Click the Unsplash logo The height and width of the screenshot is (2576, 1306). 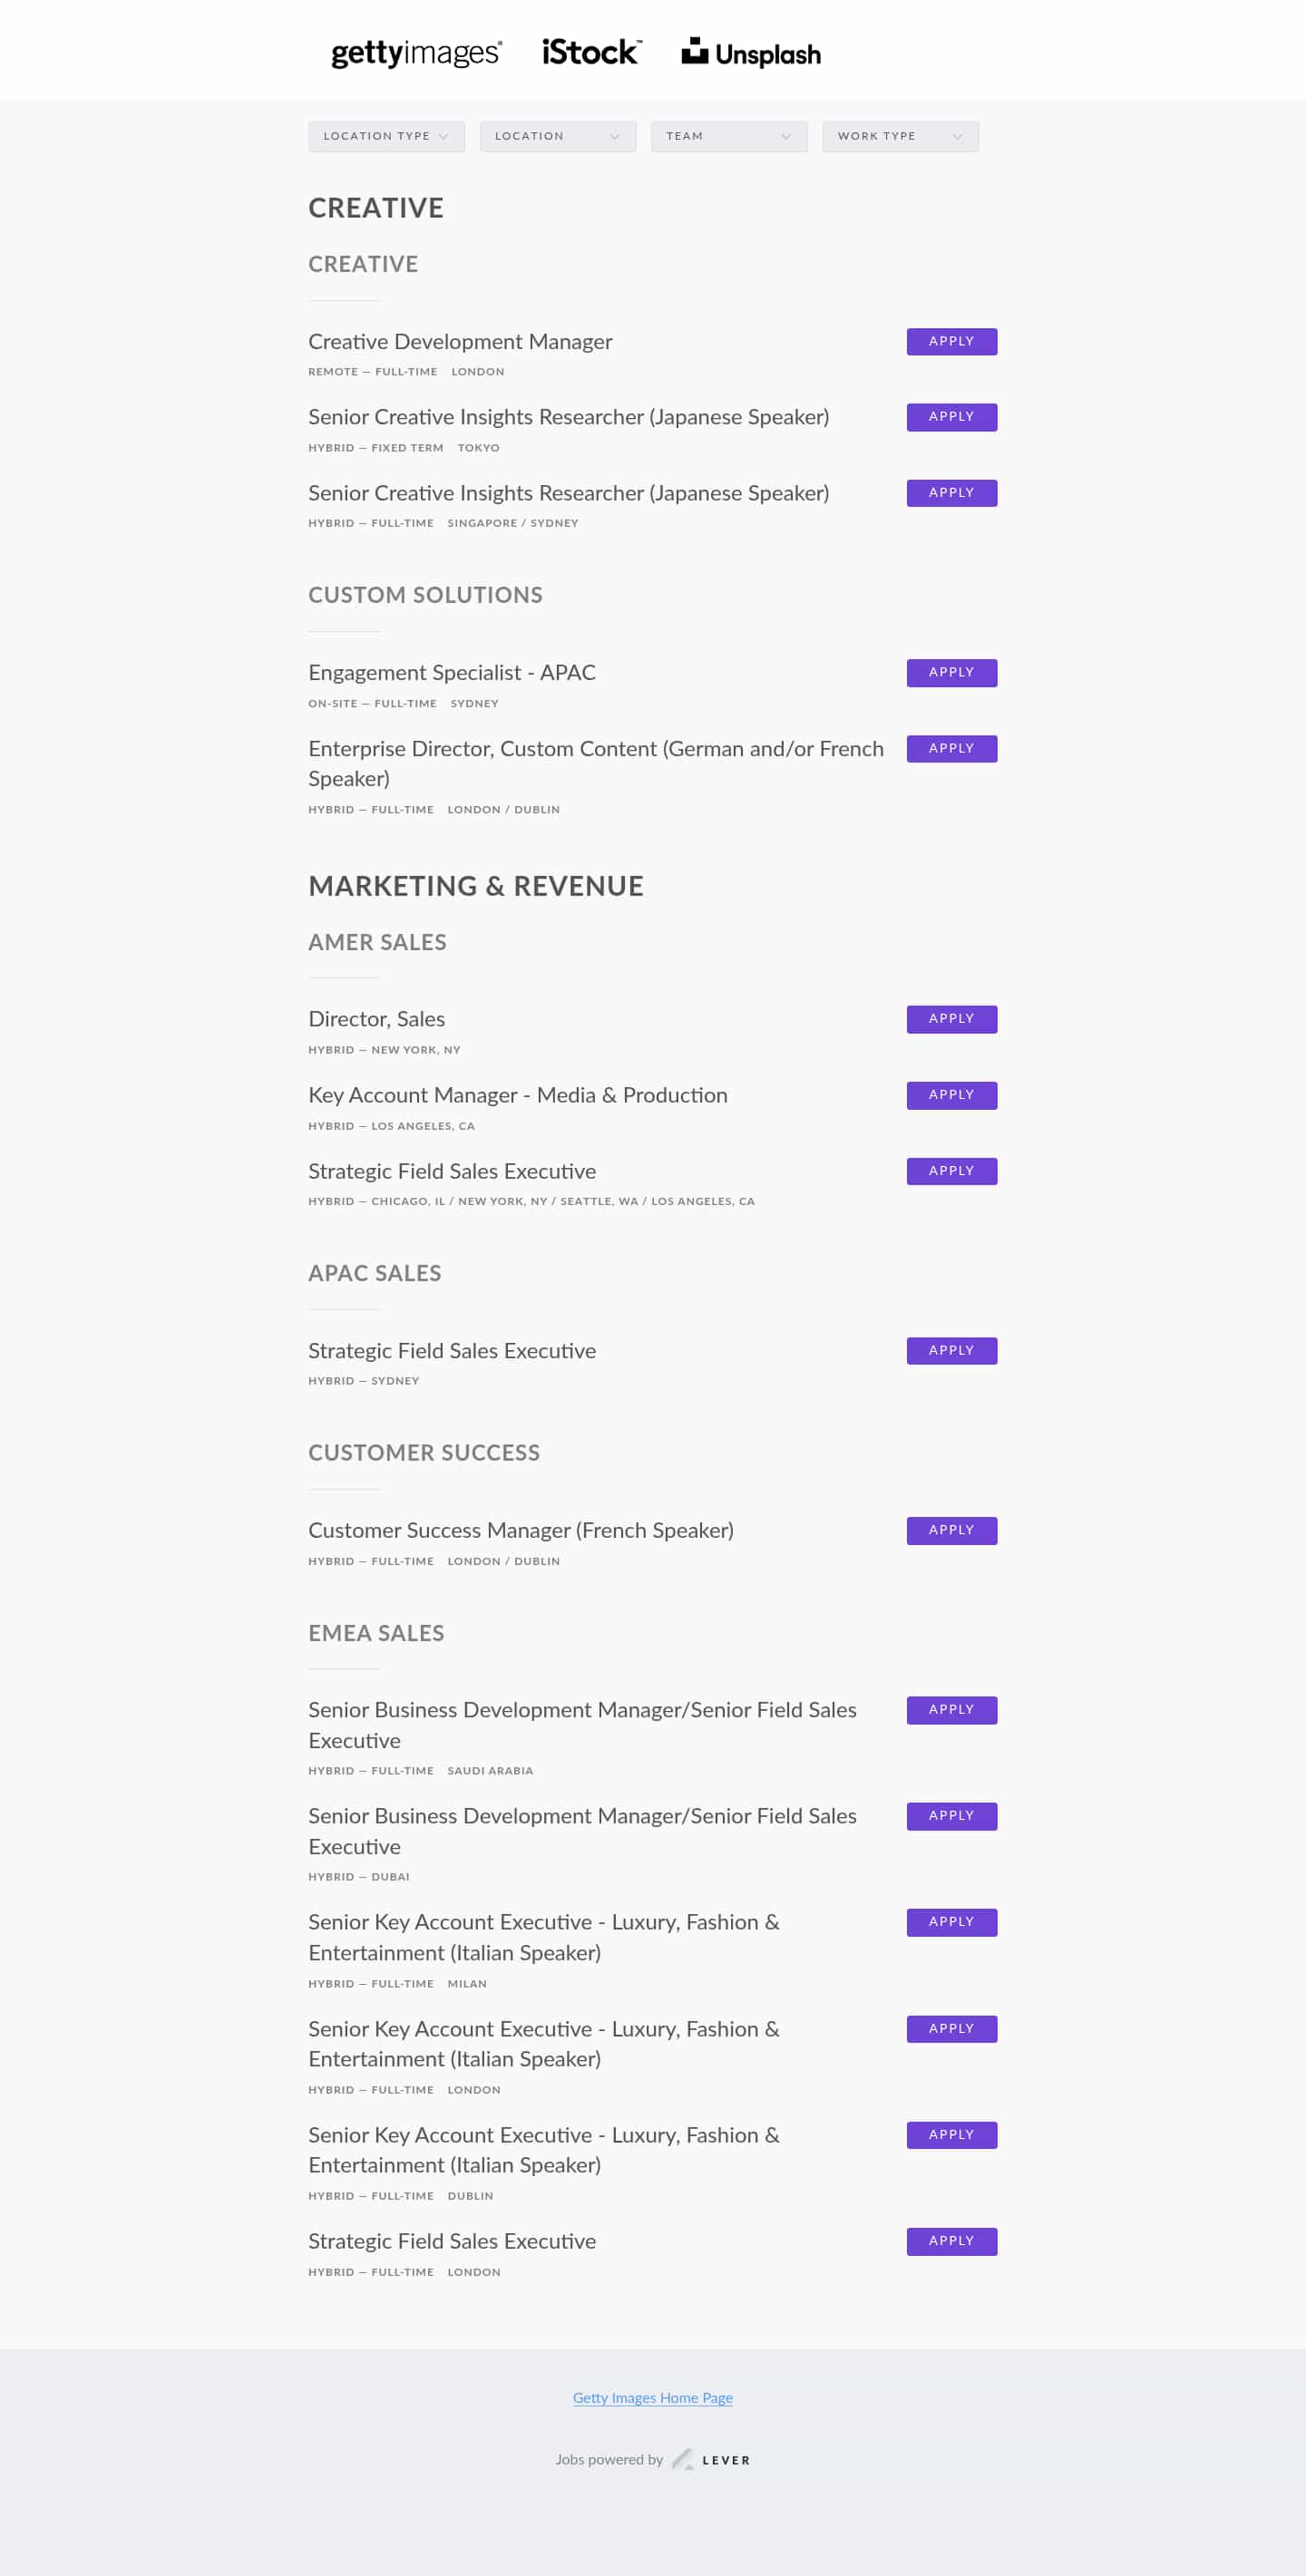[751, 53]
